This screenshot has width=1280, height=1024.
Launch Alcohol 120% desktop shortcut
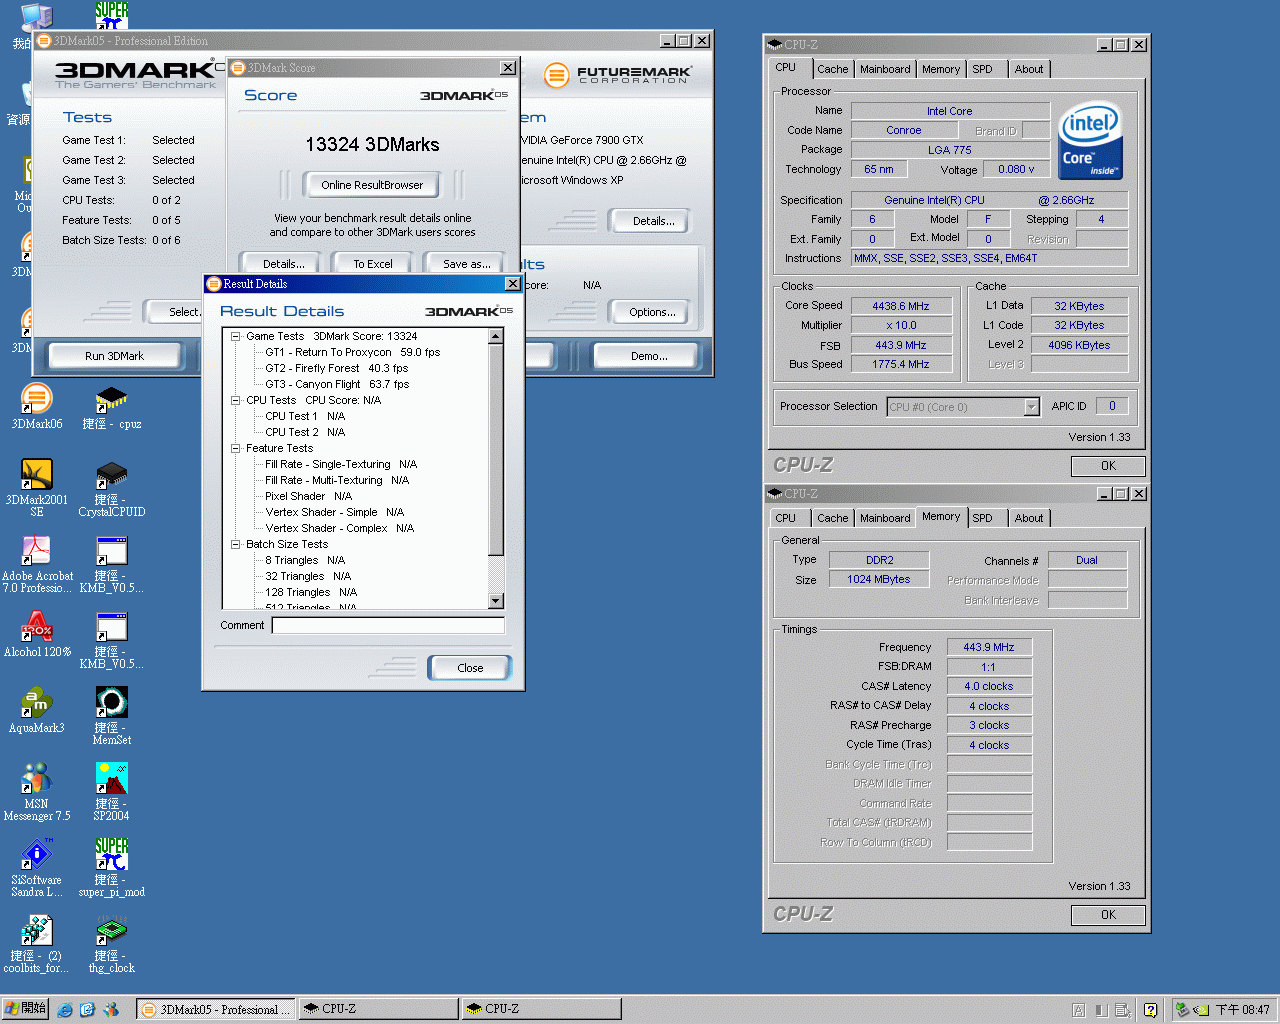[x=37, y=627]
